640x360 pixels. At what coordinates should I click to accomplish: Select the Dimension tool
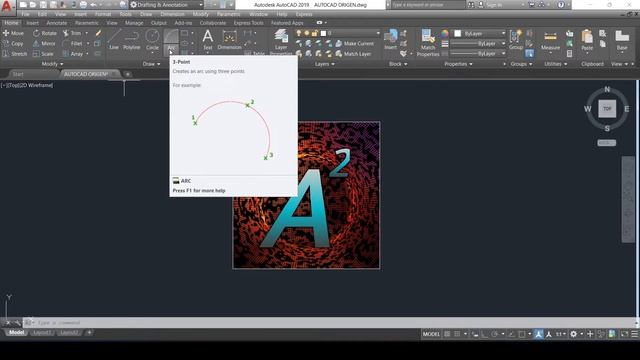tap(229, 40)
